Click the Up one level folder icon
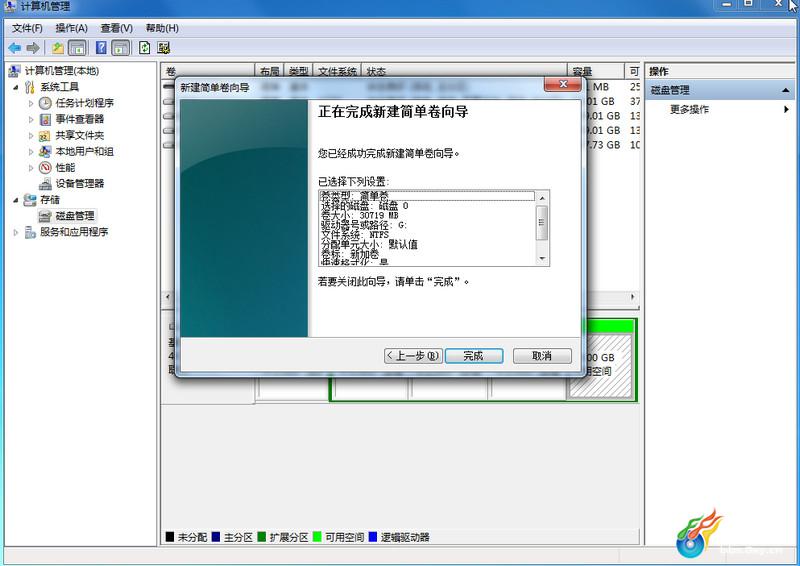Viewport: 800px width, 566px height. coord(58,48)
